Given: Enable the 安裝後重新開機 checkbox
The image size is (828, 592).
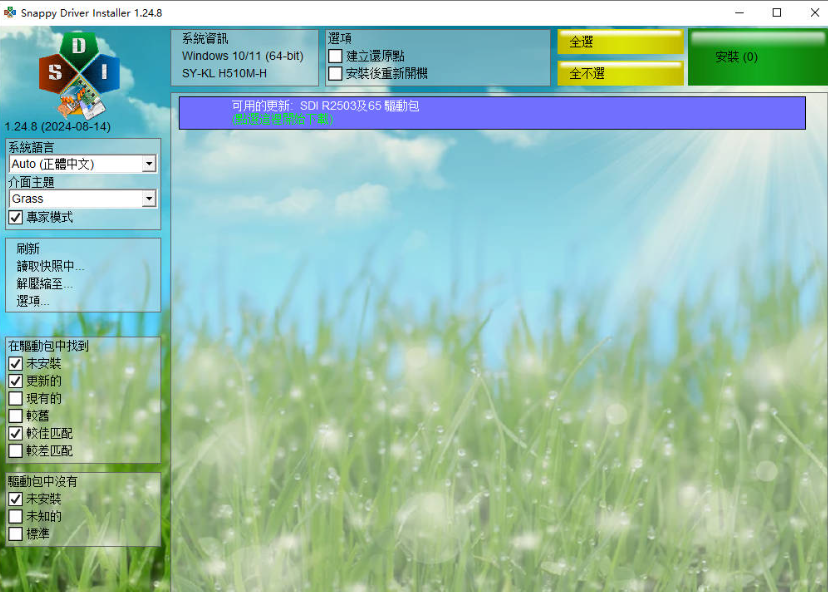Looking at the screenshot, I should click(336, 73).
